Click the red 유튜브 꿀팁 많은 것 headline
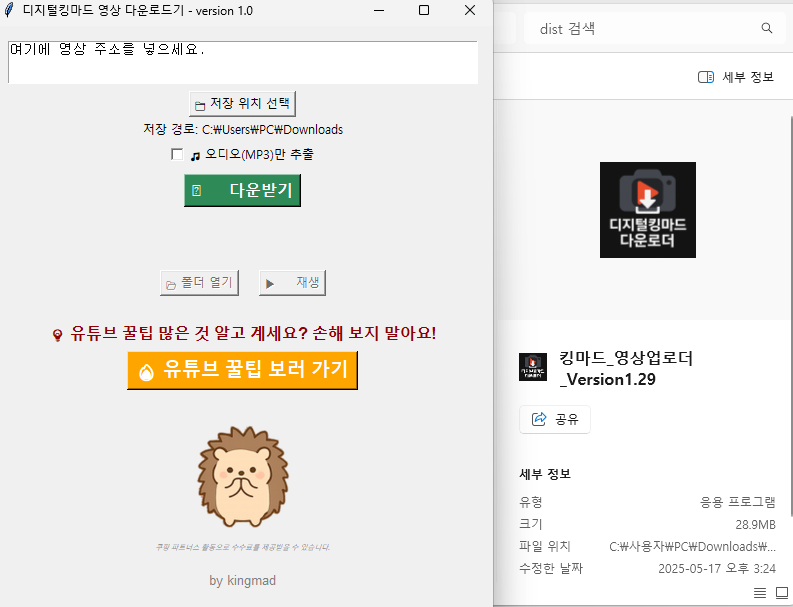793x607 pixels. click(244, 333)
